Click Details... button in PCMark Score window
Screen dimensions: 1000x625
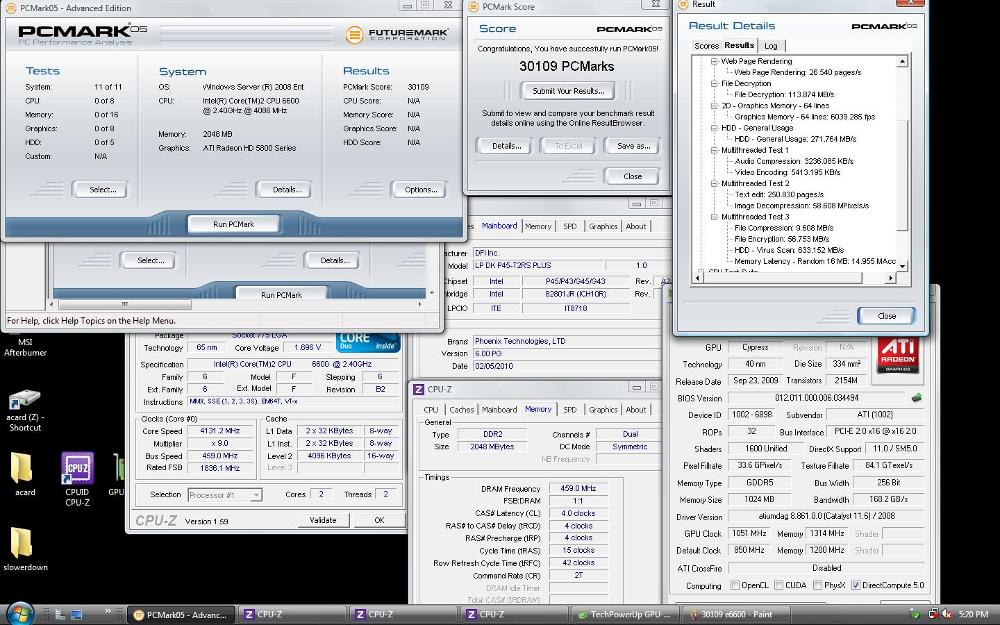[506, 146]
